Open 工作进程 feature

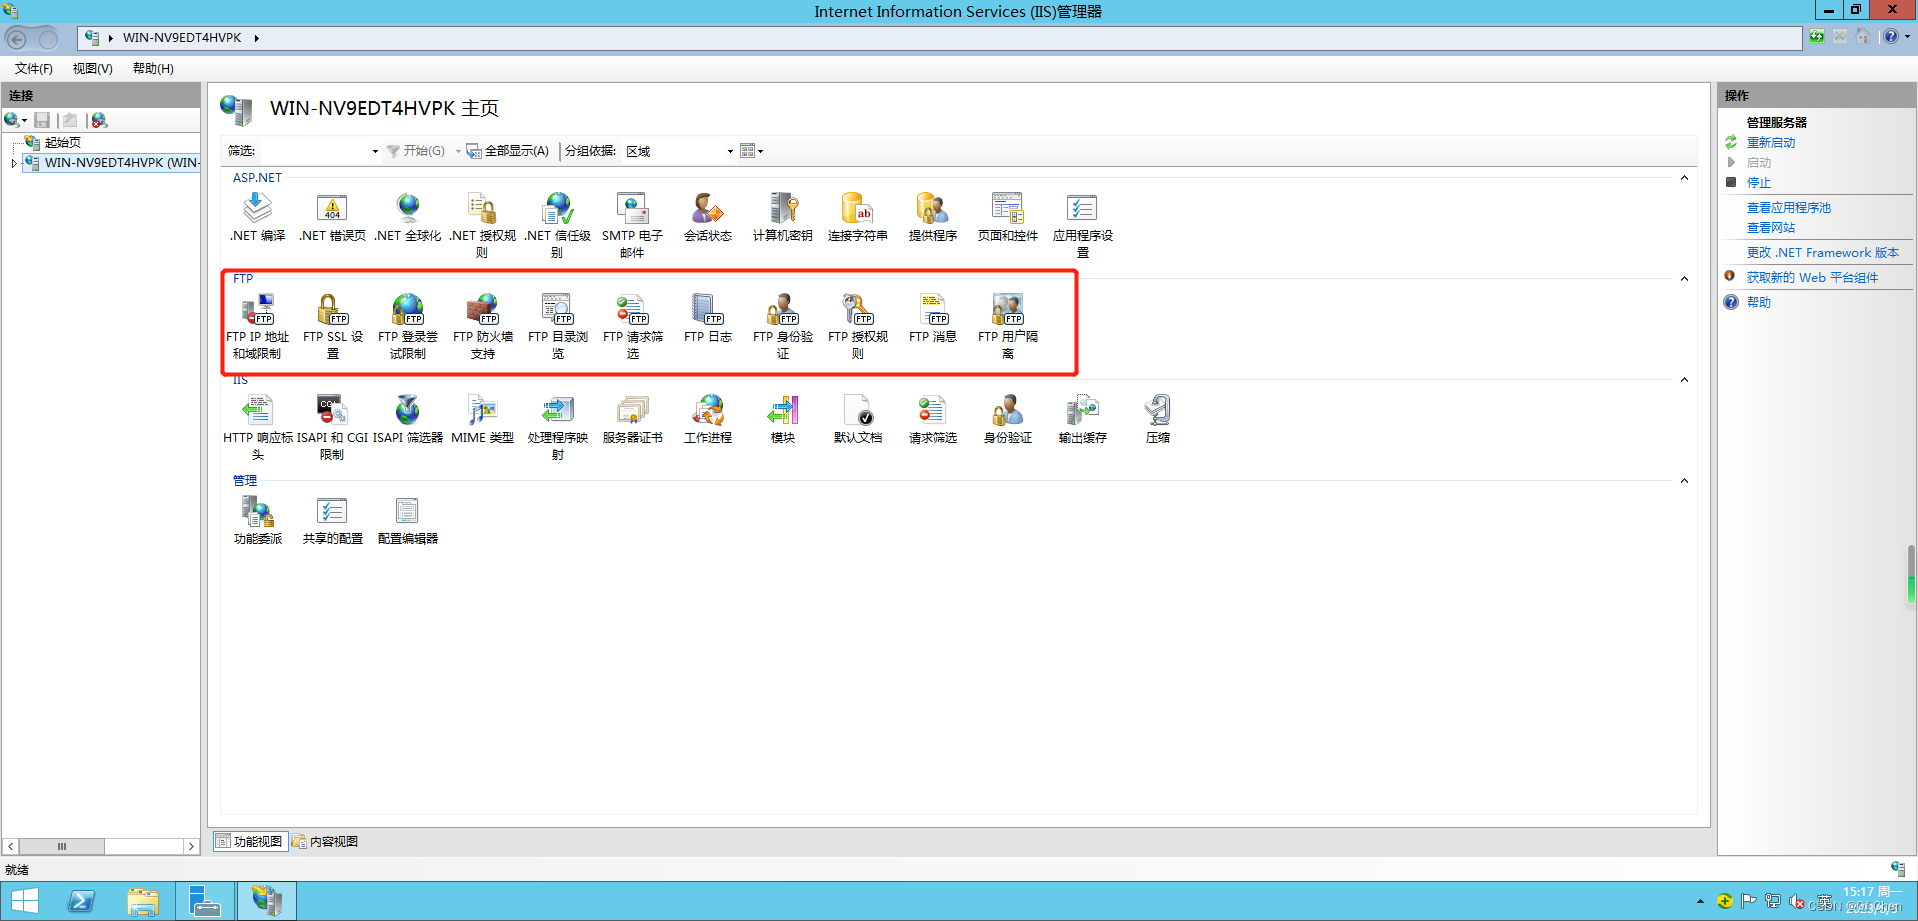[708, 419]
